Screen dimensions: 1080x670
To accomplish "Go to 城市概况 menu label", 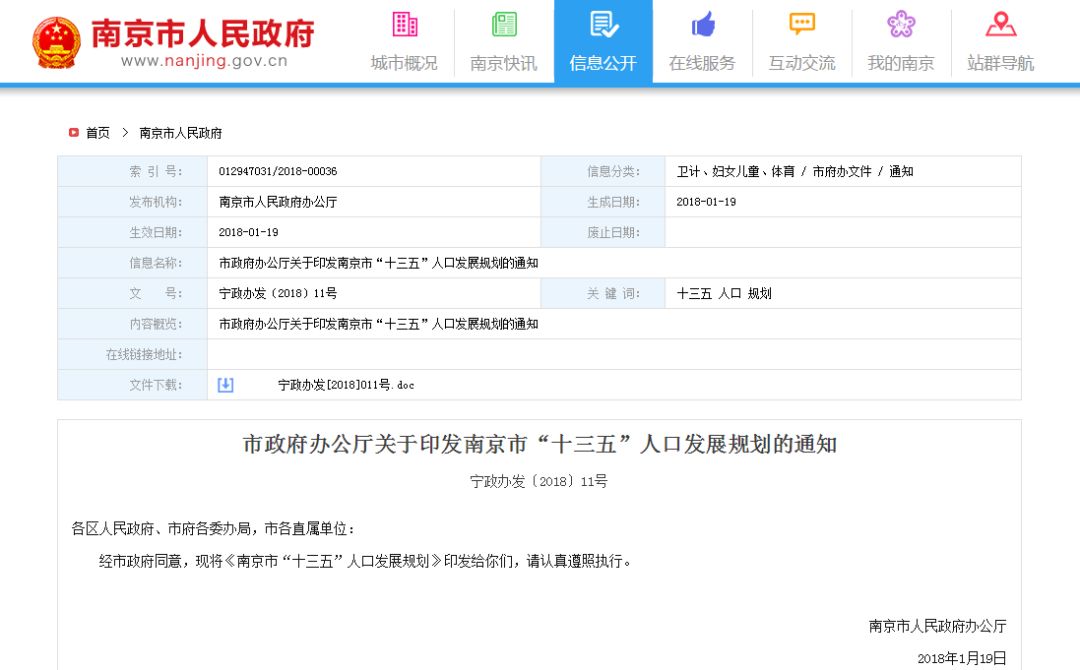I will coord(404,63).
